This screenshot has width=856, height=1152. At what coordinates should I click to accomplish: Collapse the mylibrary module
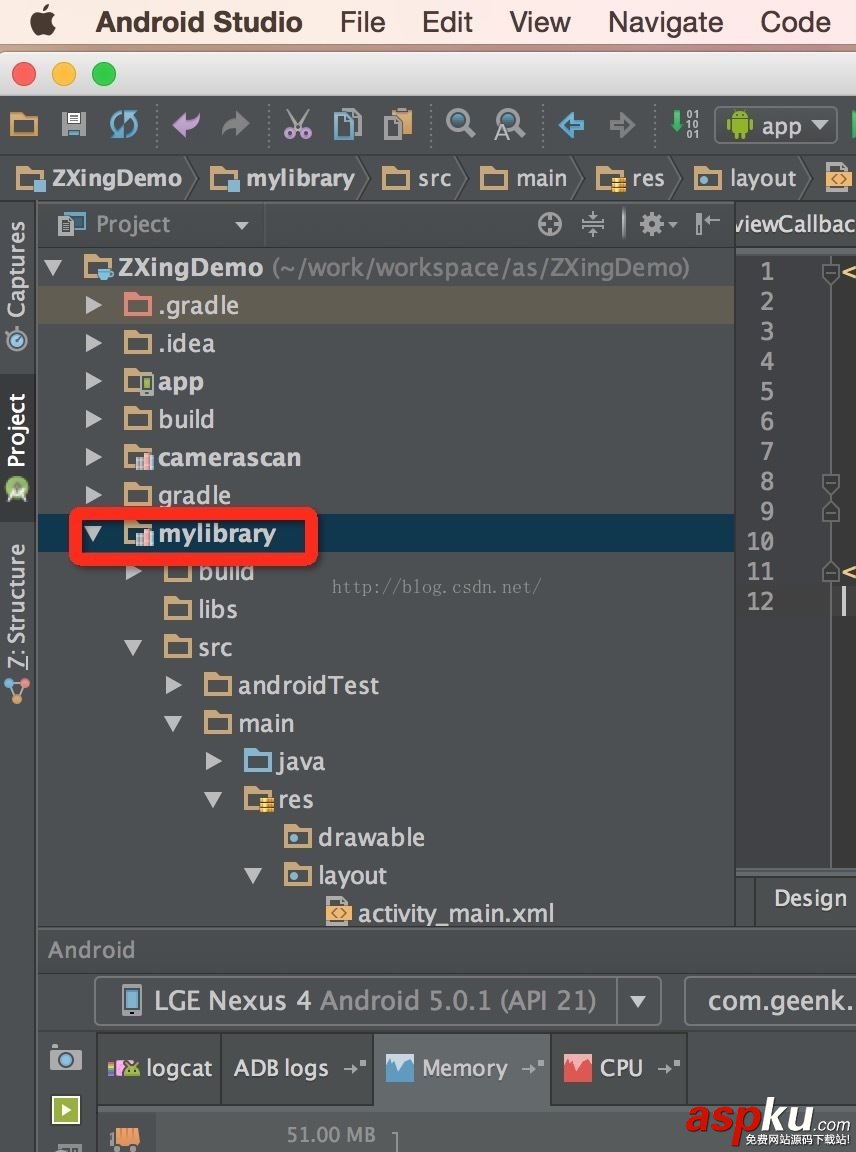tap(93, 533)
